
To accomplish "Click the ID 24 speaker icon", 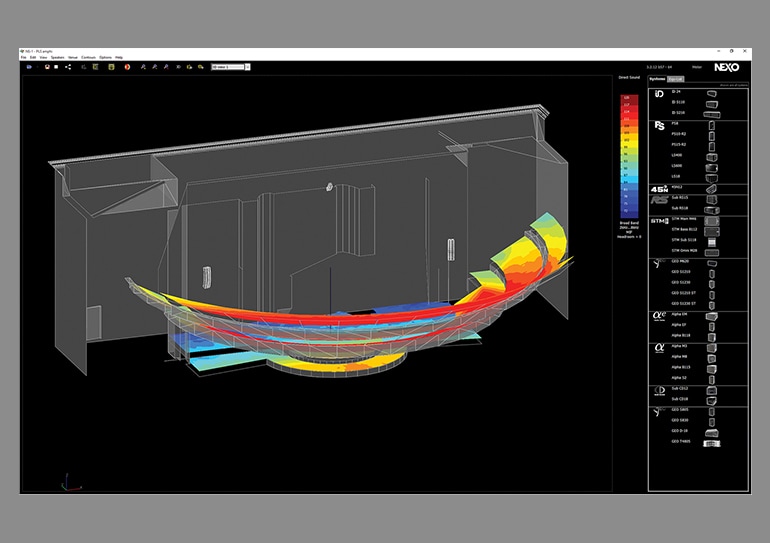I will click(712, 92).
